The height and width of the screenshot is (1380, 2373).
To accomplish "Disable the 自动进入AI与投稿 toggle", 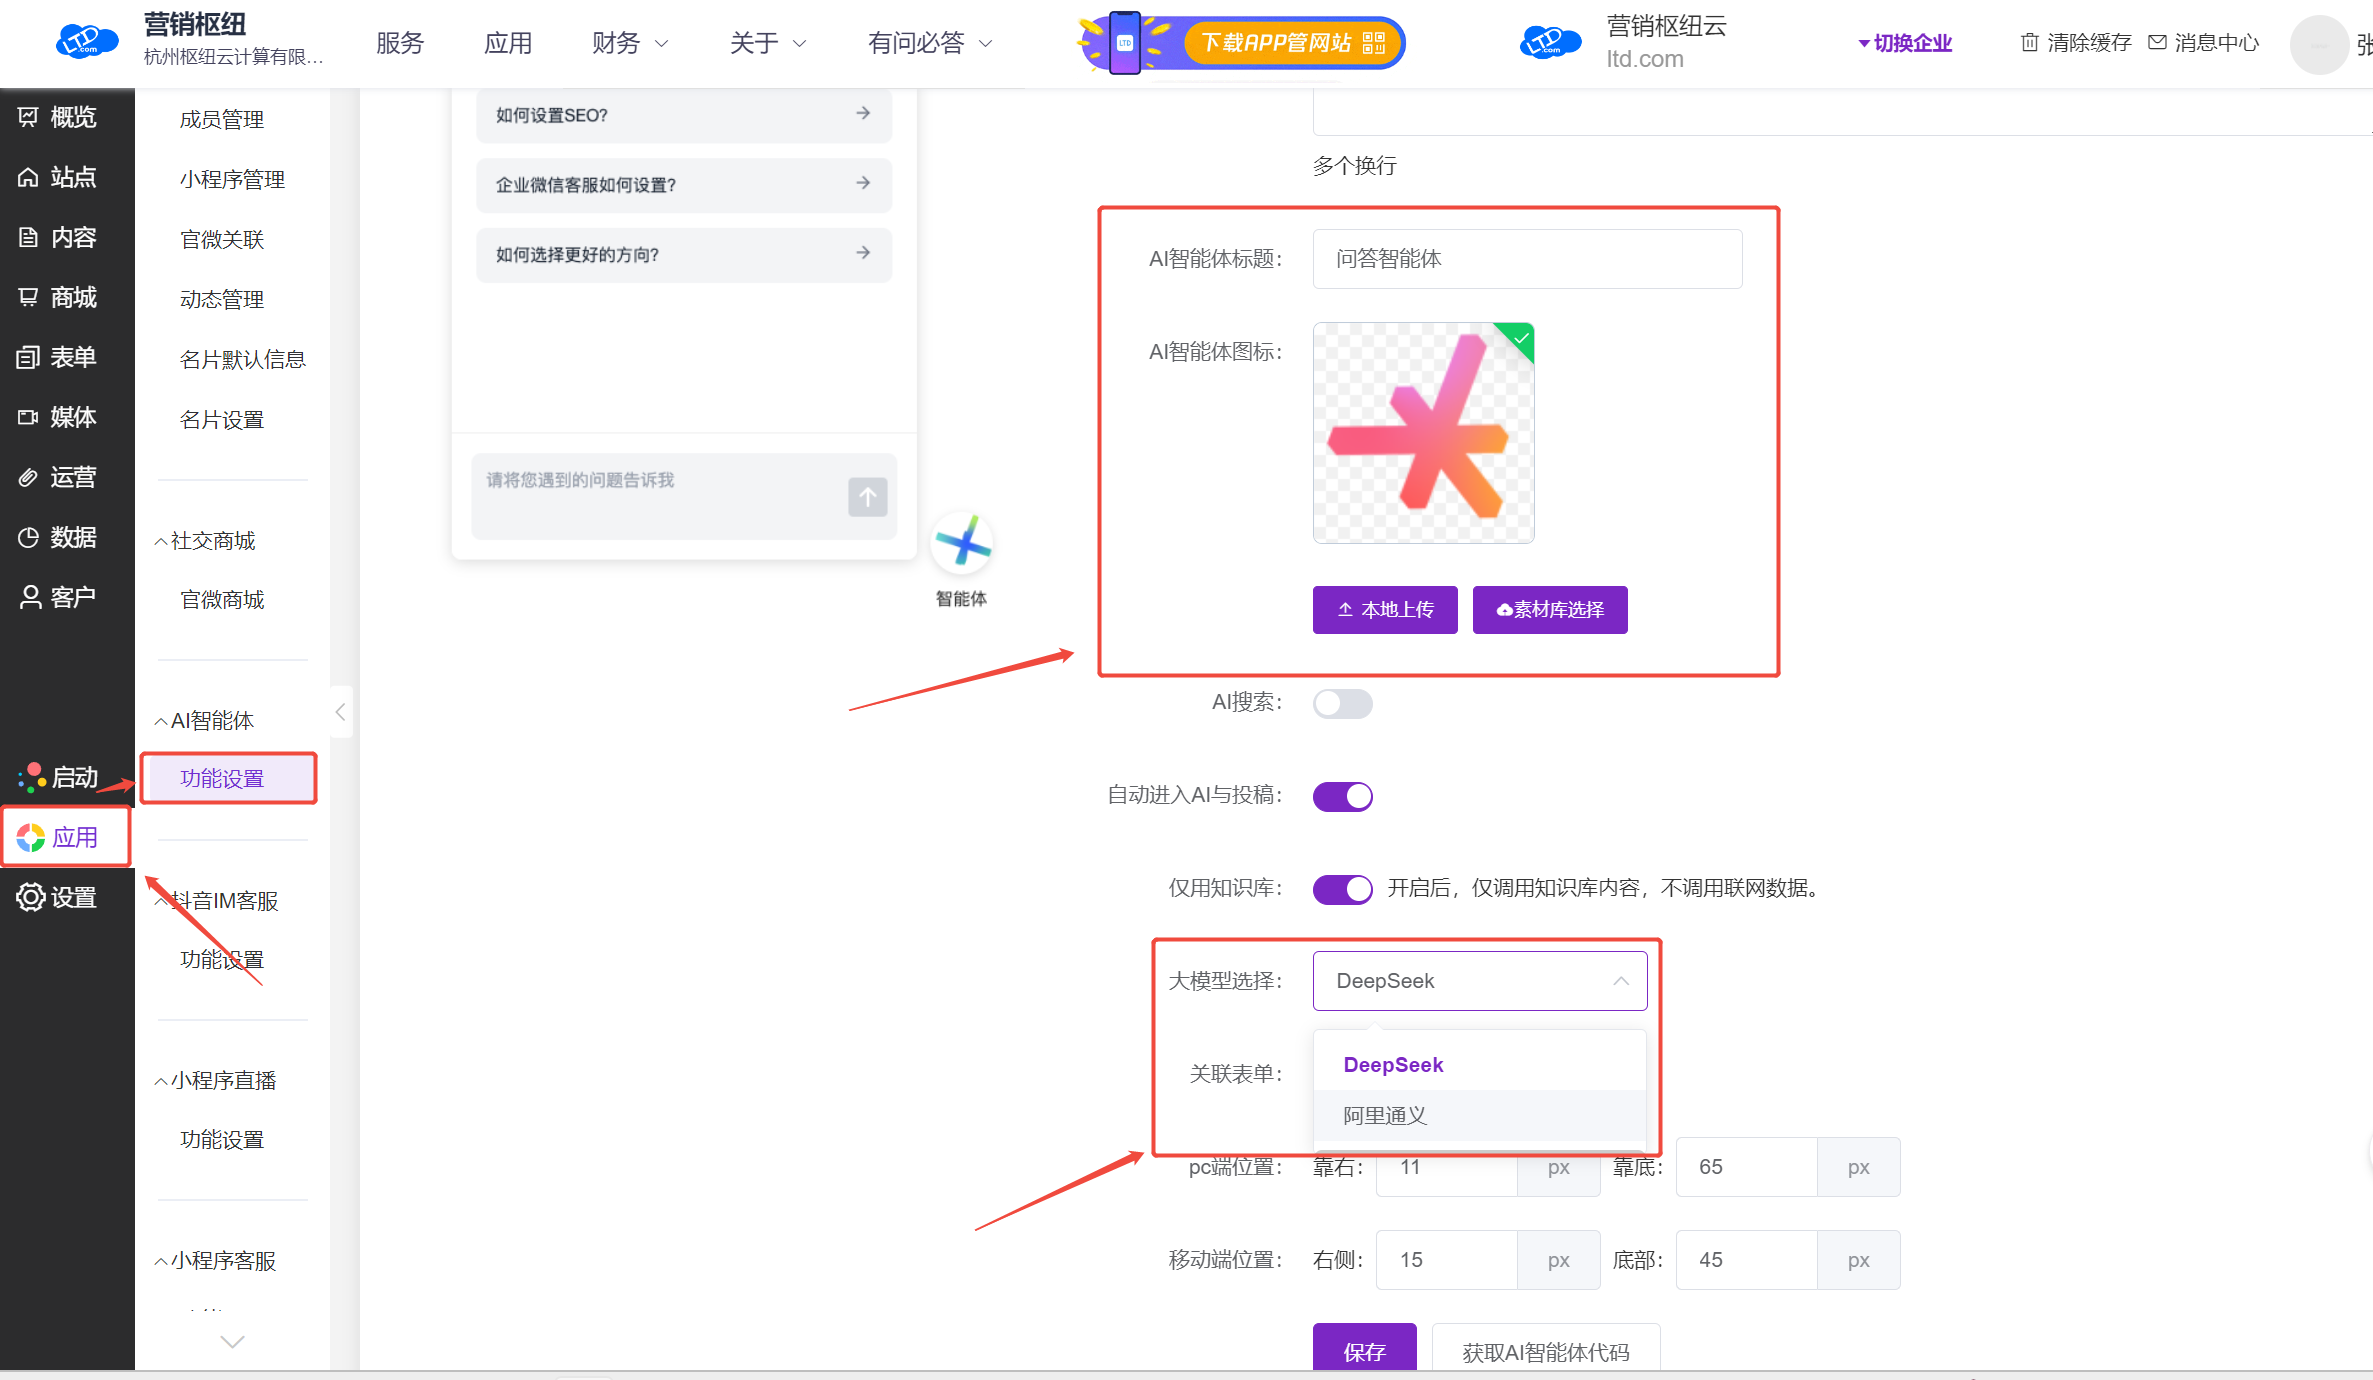I will (1342, 796).
